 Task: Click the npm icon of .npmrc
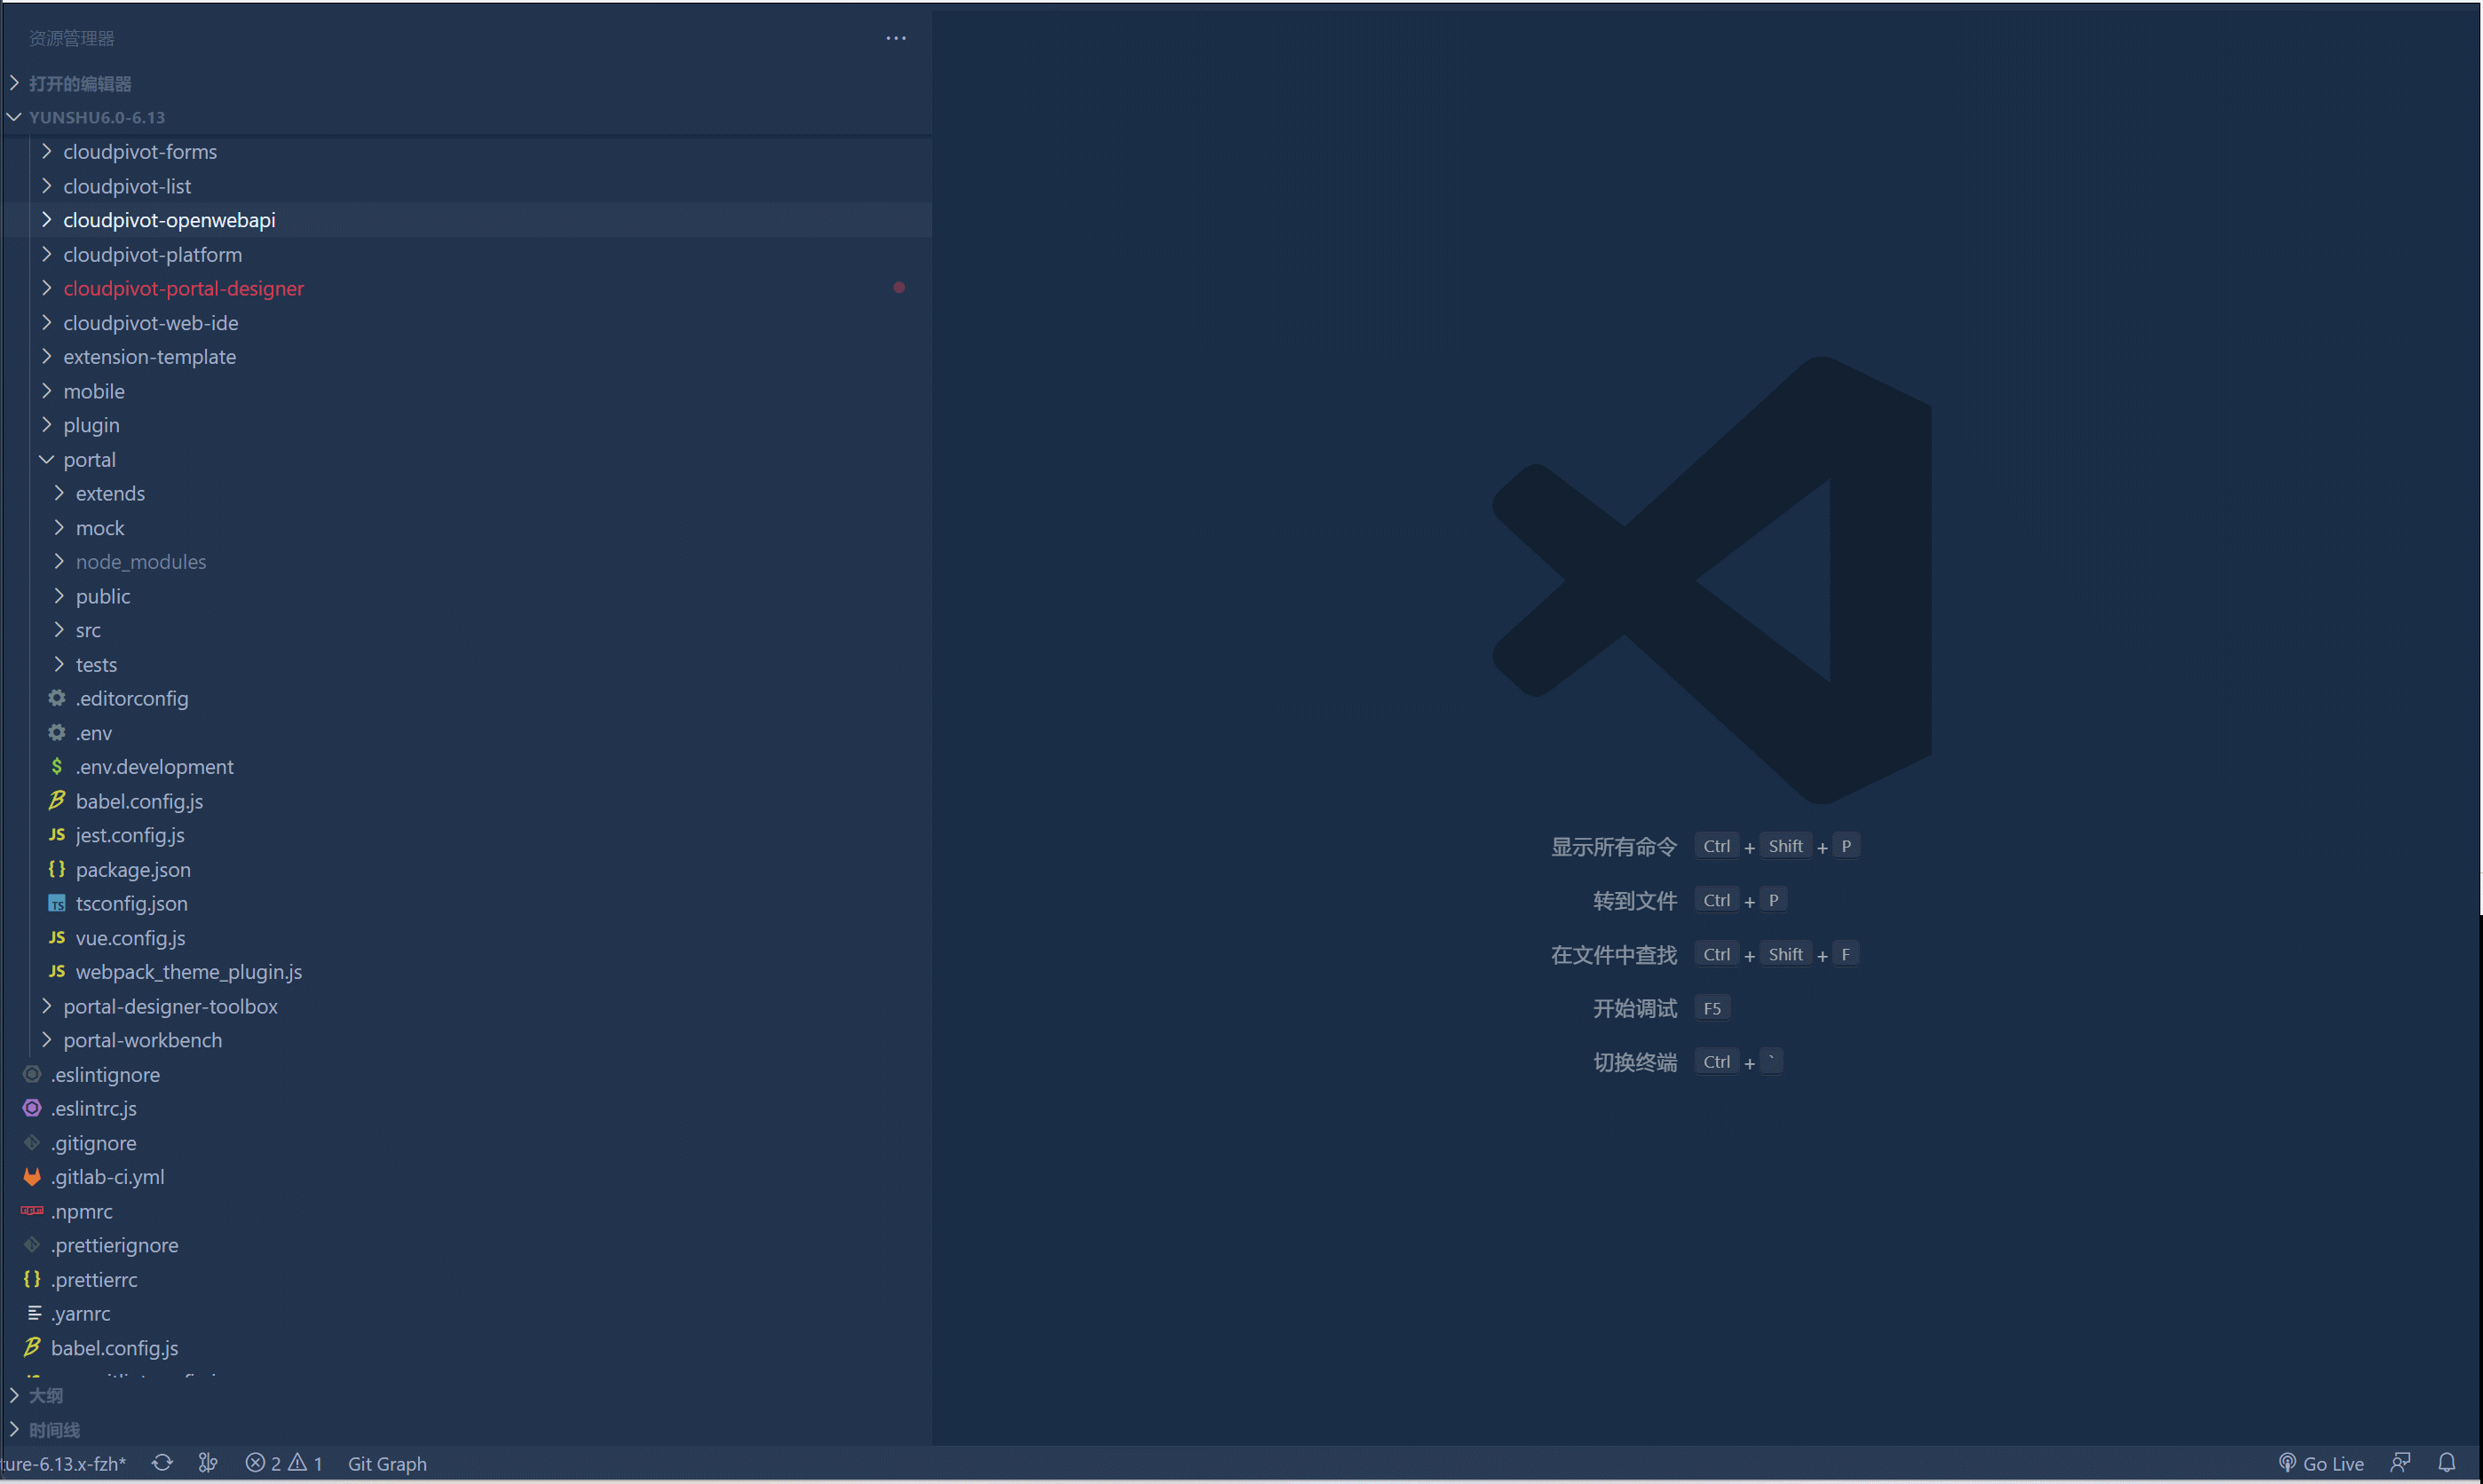(32, 1210)
